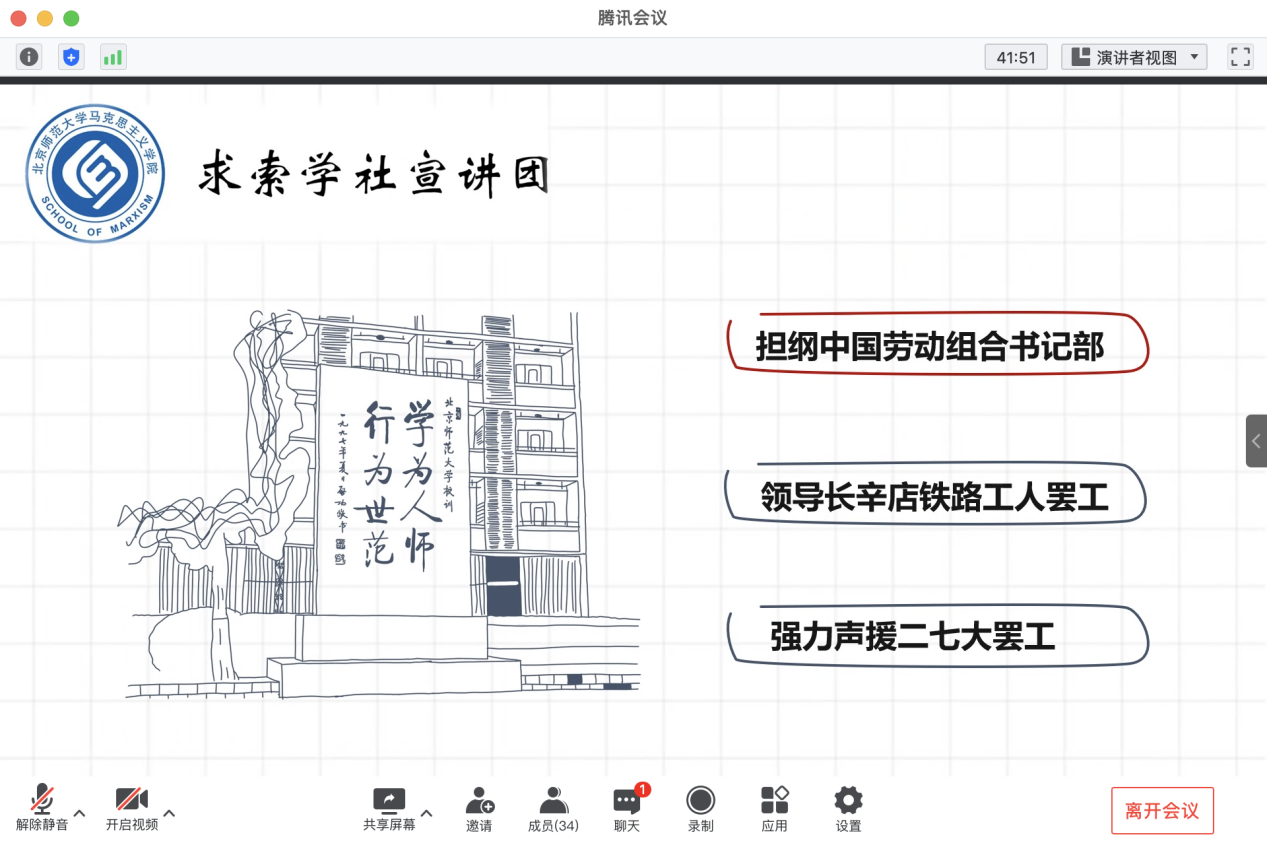Expand video options arrow beside 开启视频

[169, 812]
